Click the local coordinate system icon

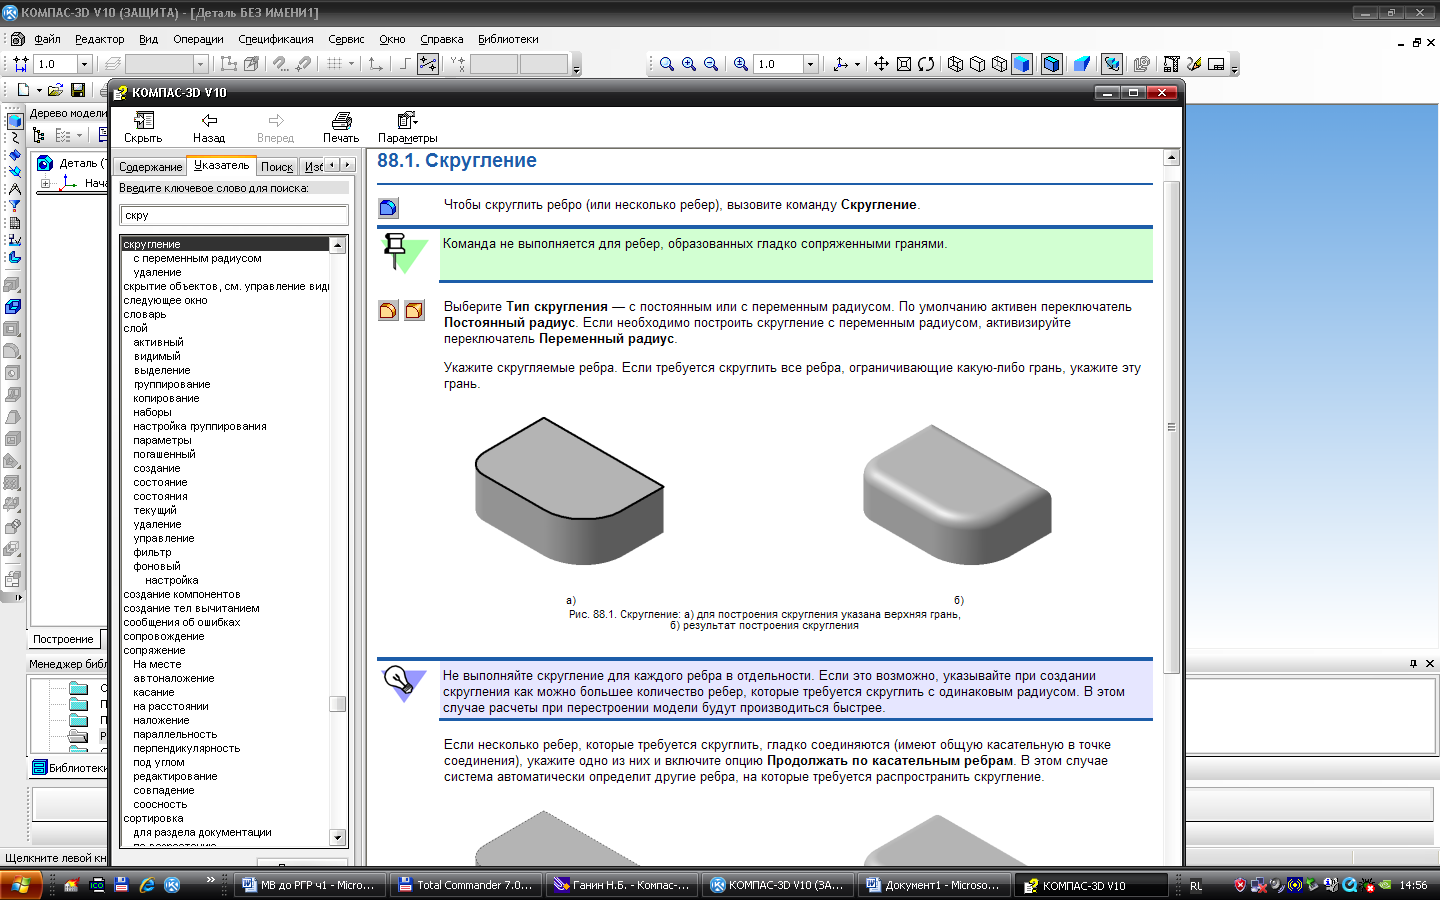375,64
